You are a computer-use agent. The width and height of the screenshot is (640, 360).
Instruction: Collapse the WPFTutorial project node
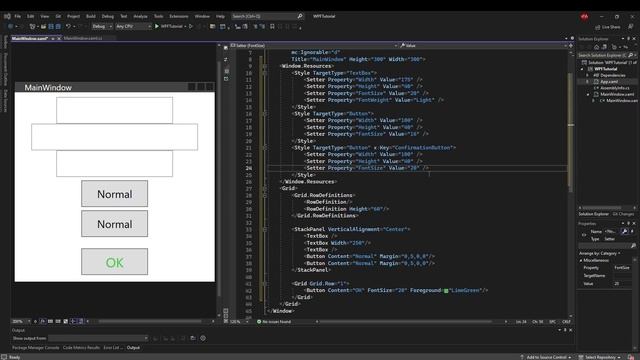tap(582, 69)
